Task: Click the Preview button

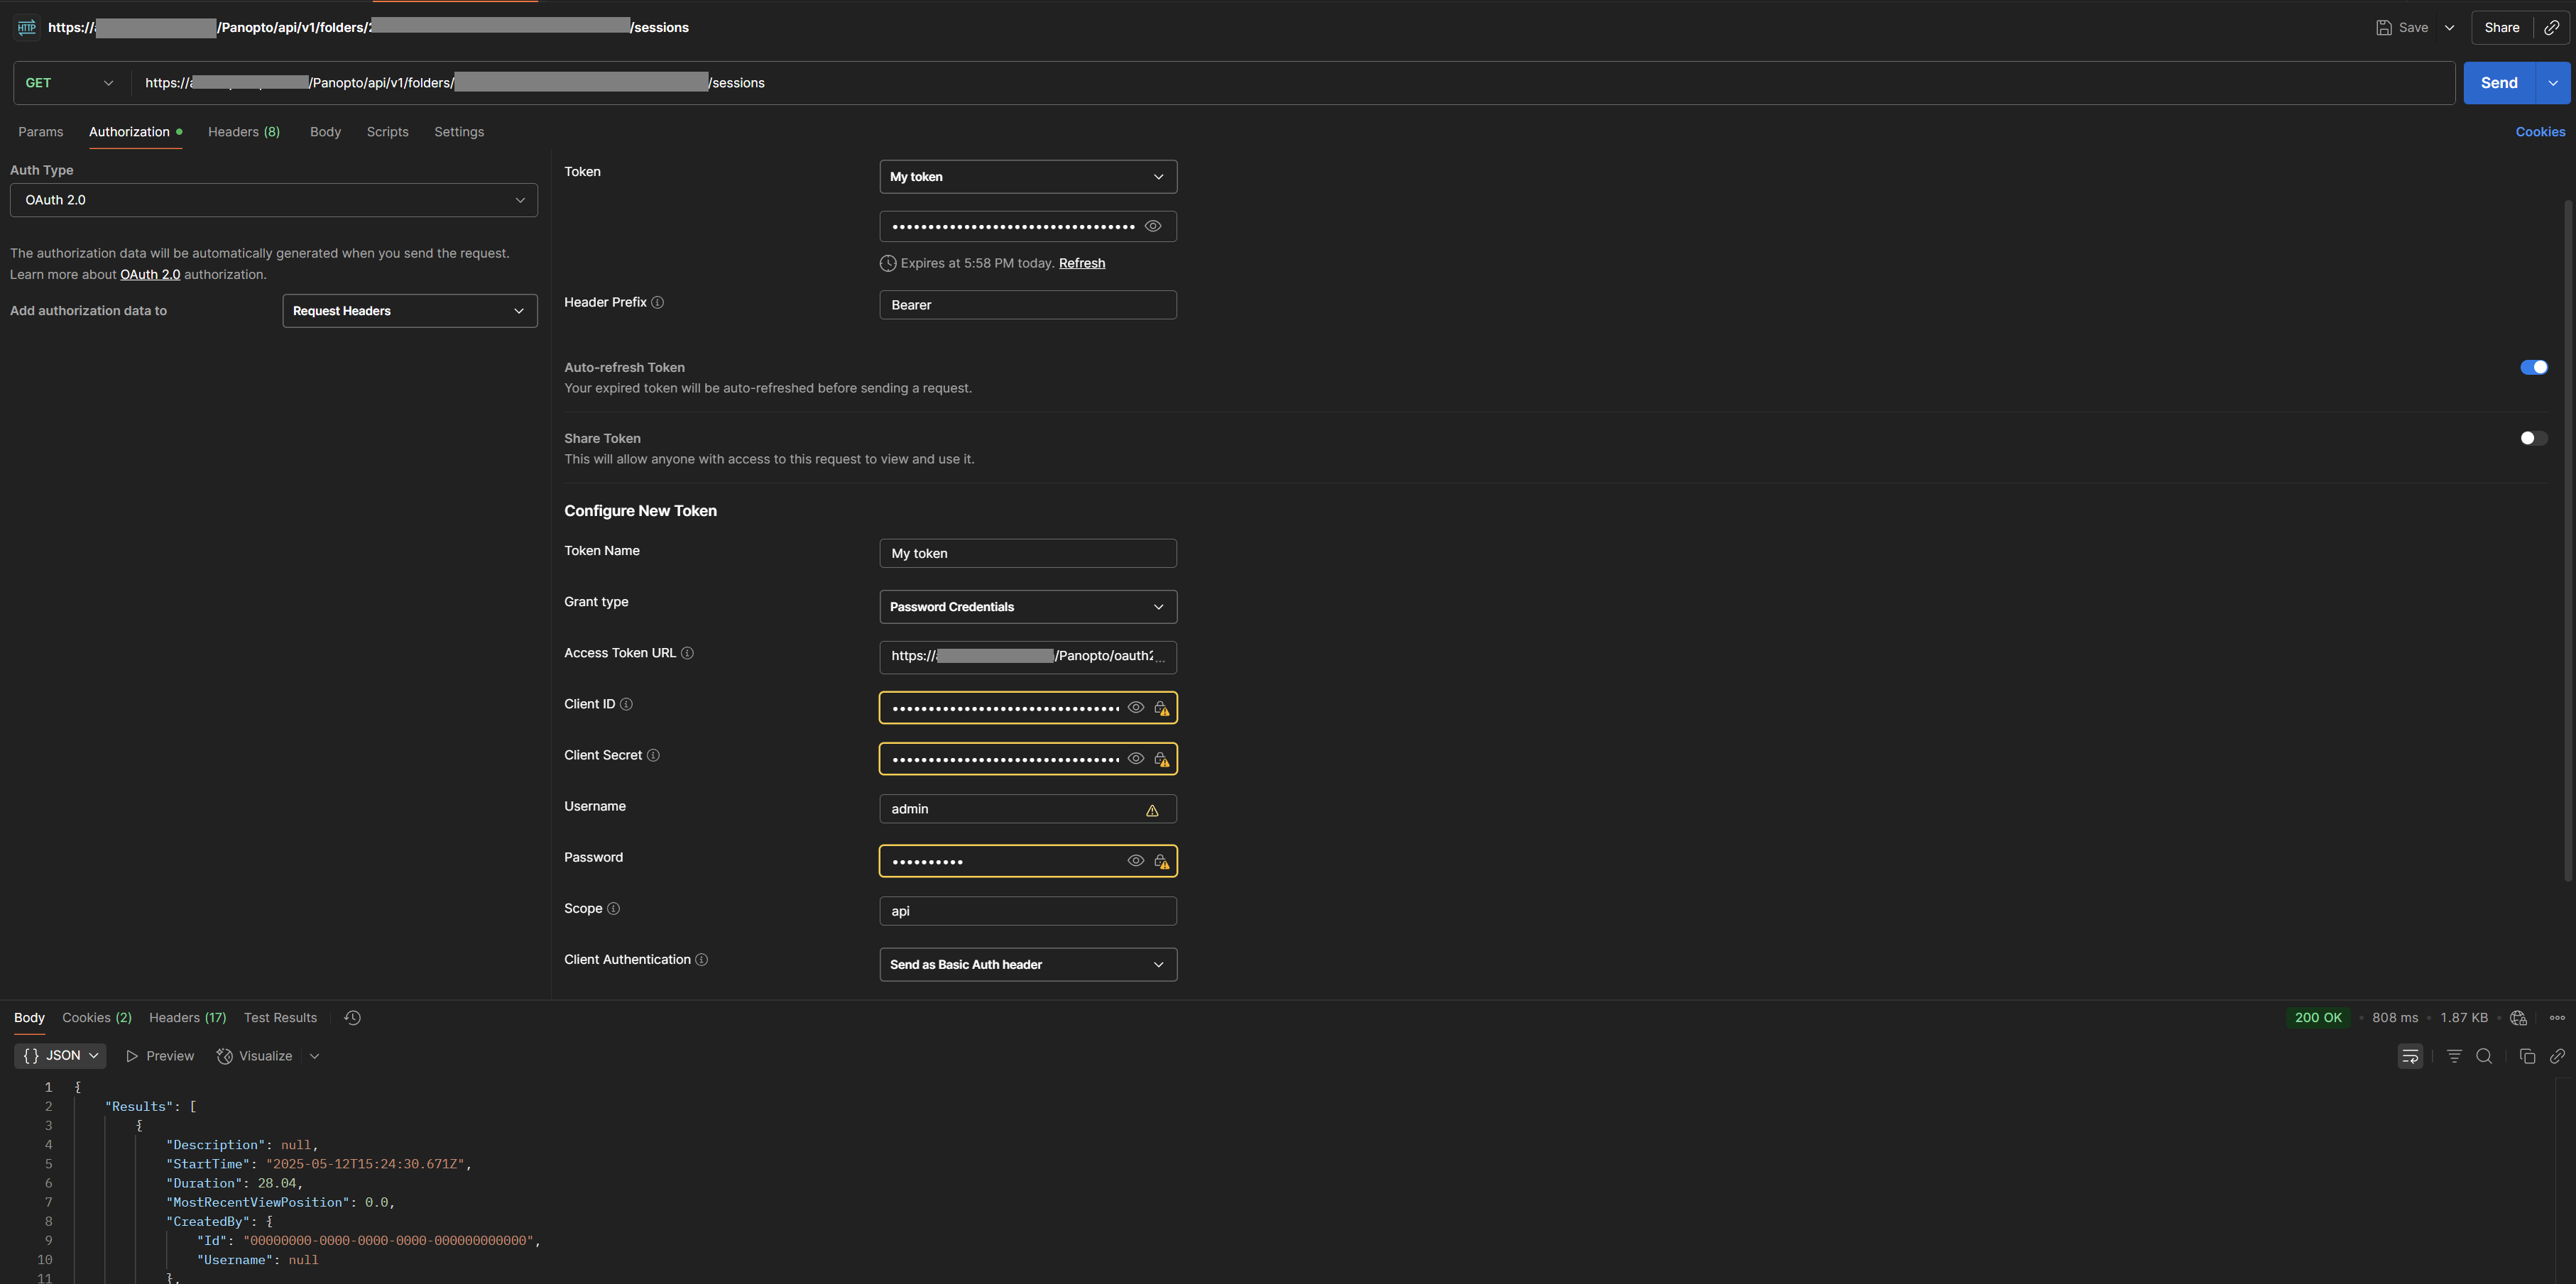Action: [160, 1056]
